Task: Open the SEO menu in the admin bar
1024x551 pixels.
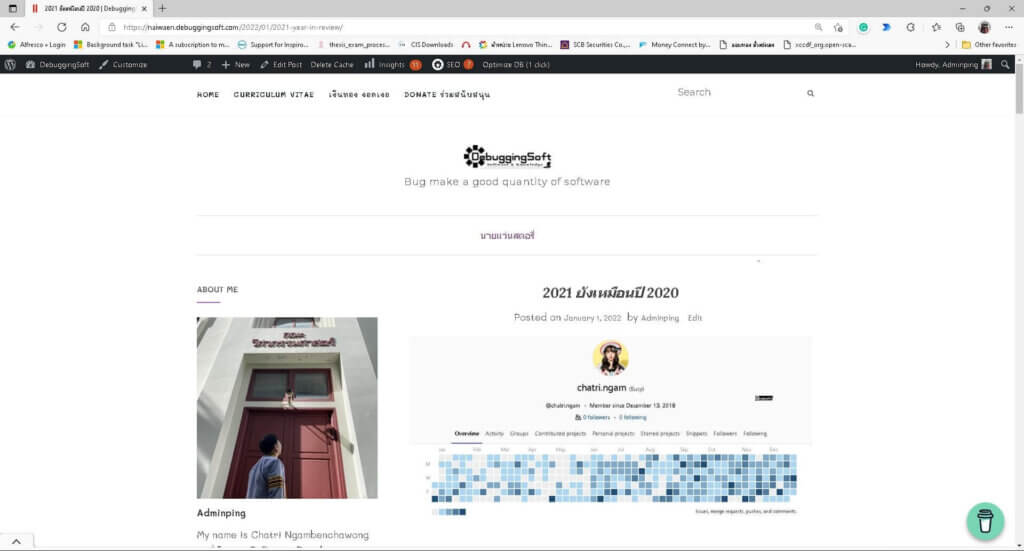Action: (x=452, y=65)
